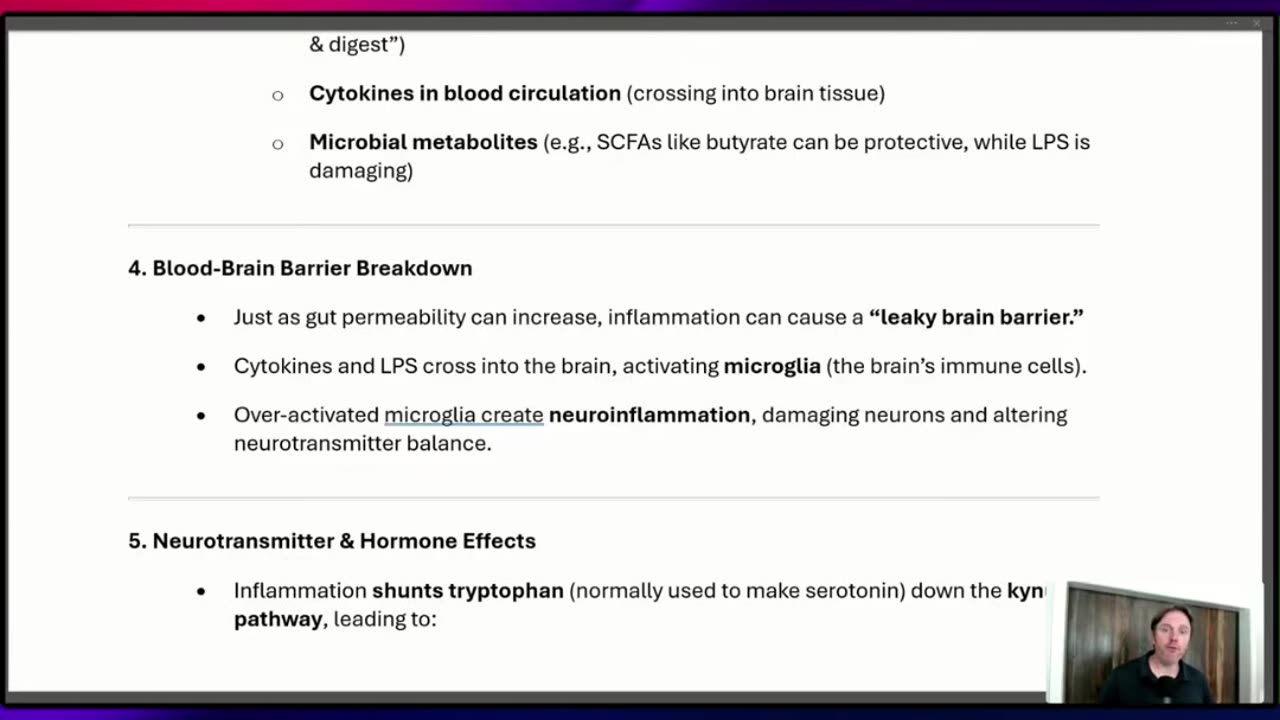
Task: Click the bullet before "Over-activated microglia"
Action: (201, 416)
